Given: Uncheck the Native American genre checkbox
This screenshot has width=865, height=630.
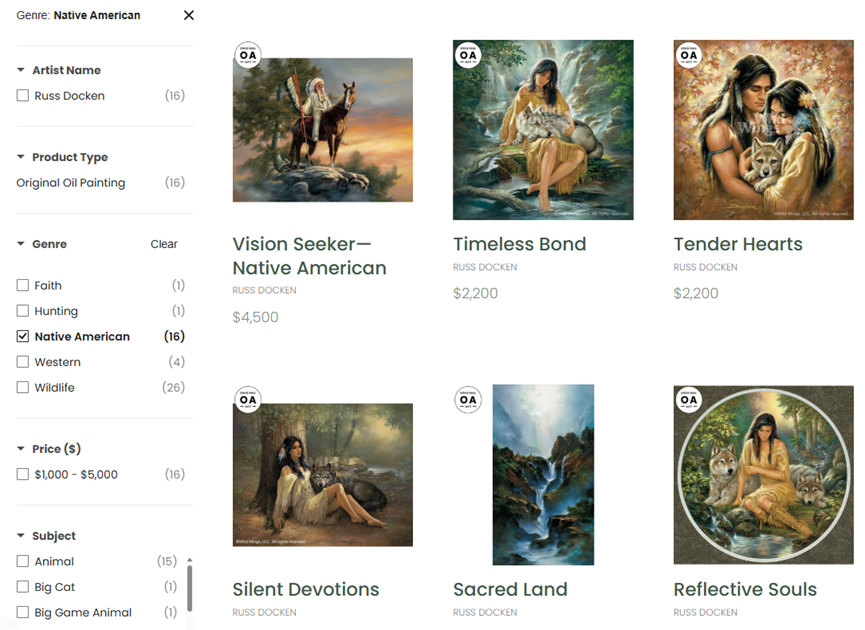Looking at the screenshot, I should pos(23,337).
